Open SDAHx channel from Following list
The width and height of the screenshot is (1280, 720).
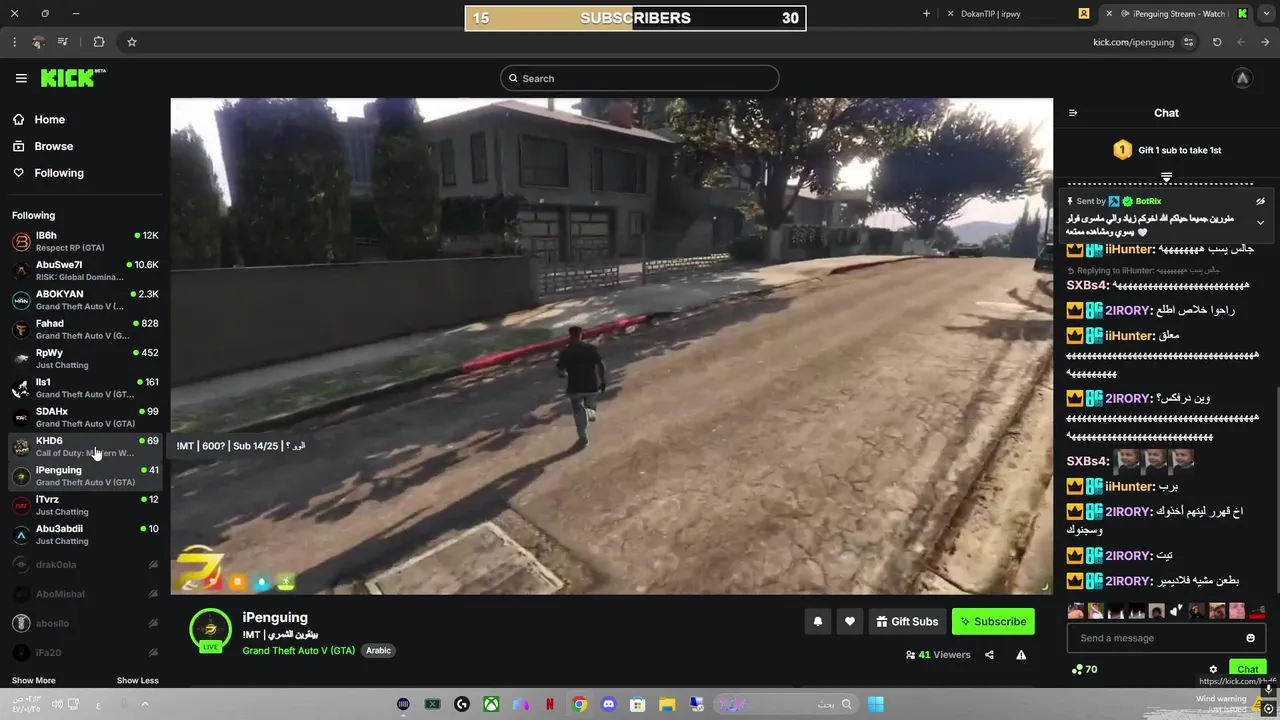point(85,417)
